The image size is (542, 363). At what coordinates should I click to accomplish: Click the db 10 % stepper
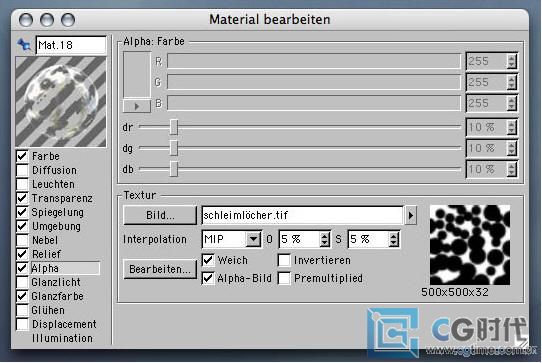pos(512,169)
